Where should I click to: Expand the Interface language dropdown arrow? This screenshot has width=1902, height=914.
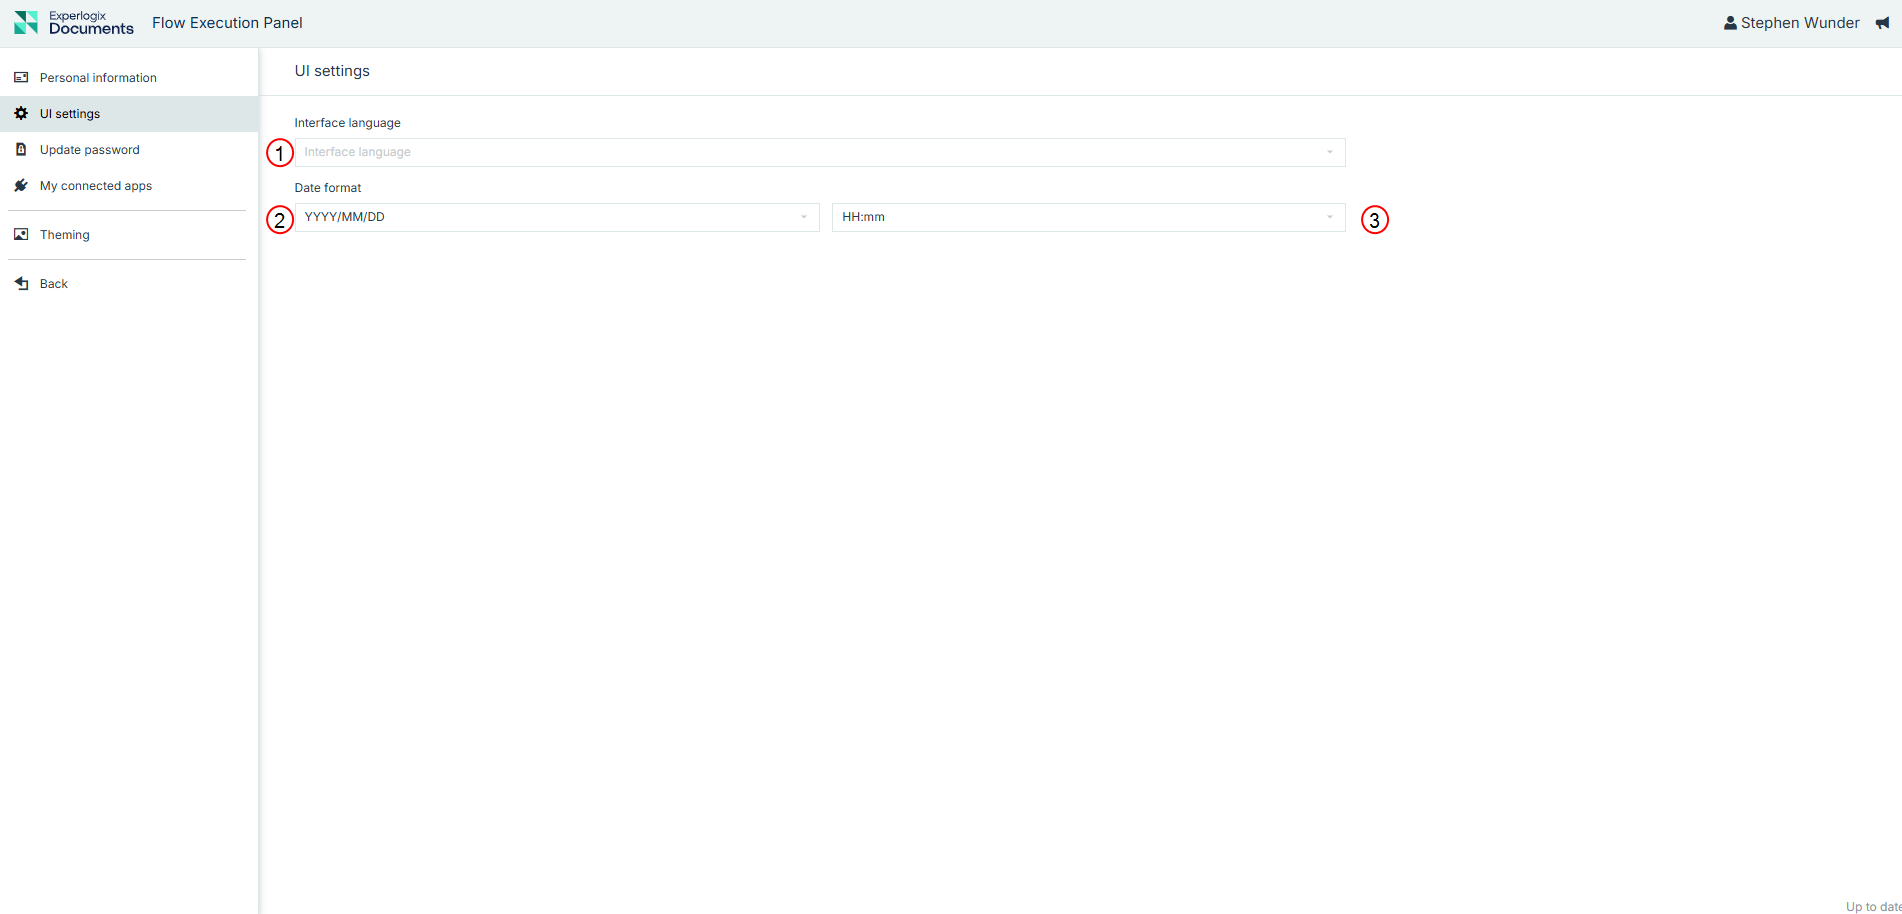[1330, 152]
